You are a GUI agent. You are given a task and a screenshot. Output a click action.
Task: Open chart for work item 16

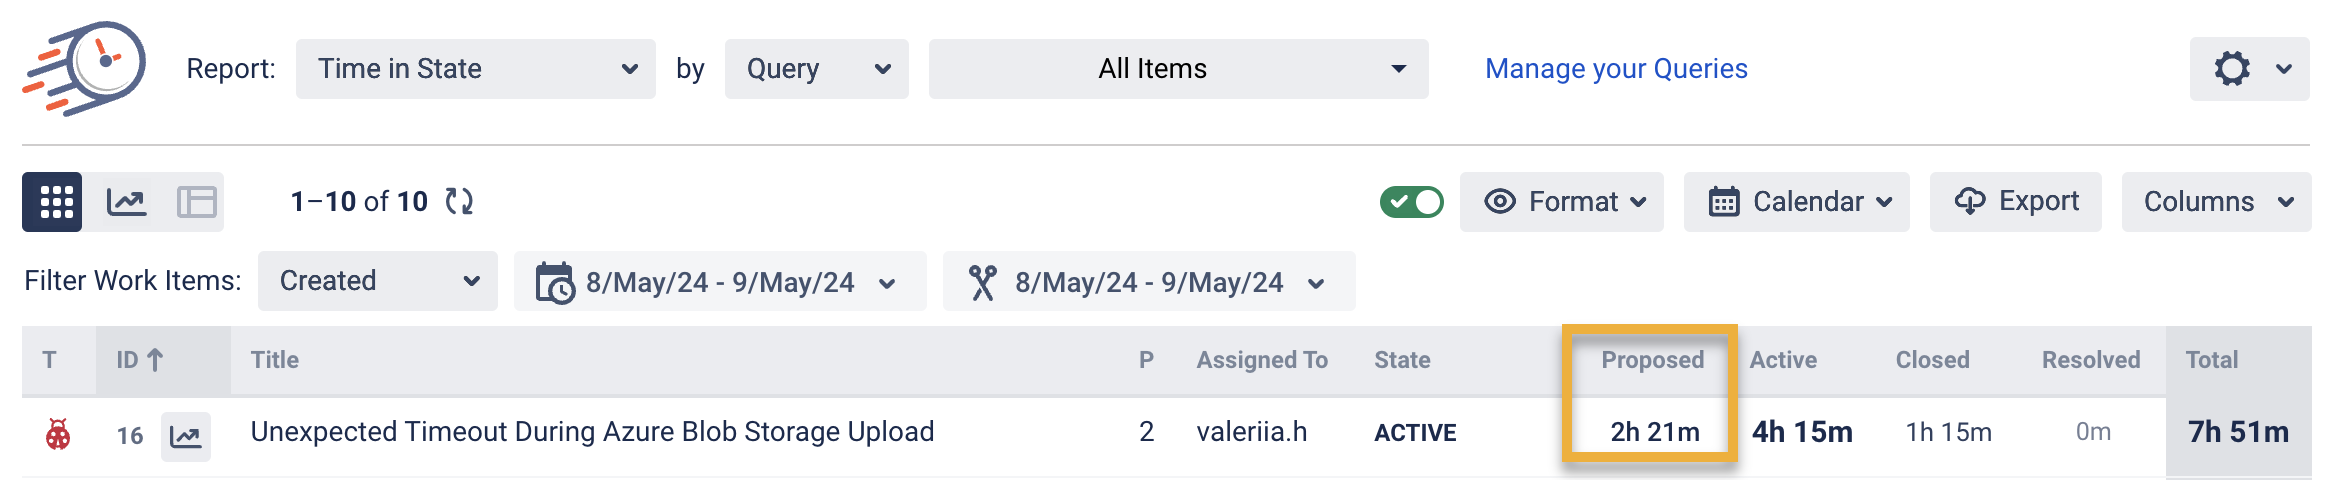186,436
